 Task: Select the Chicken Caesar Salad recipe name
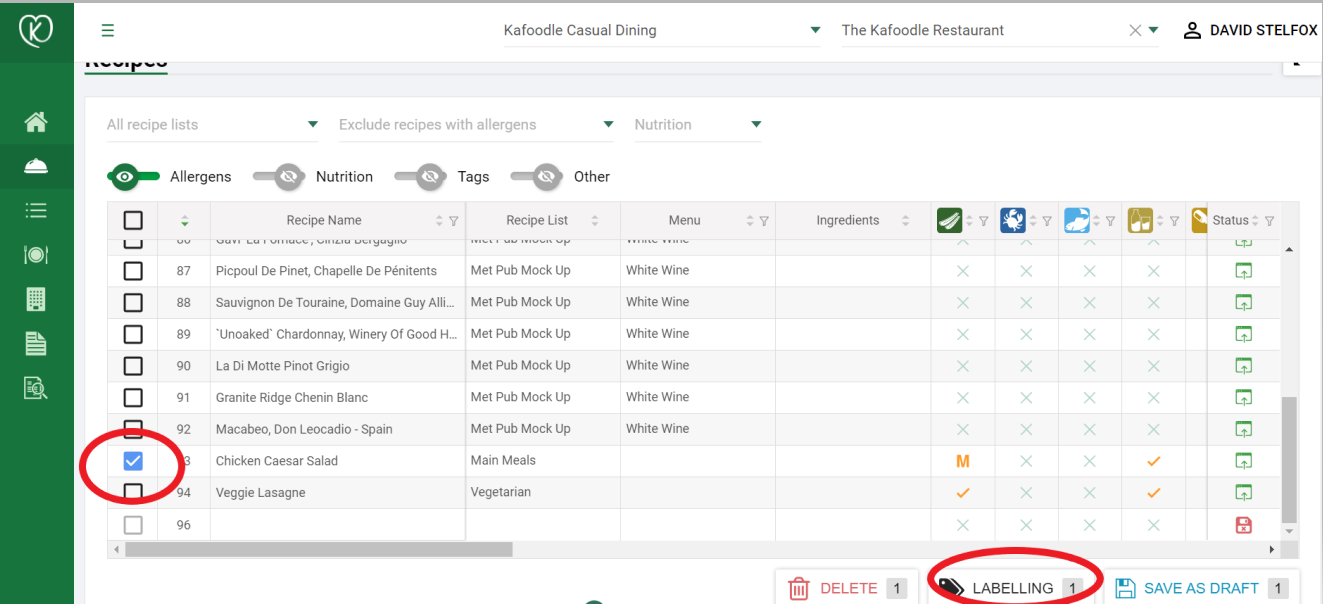[277, 461]
